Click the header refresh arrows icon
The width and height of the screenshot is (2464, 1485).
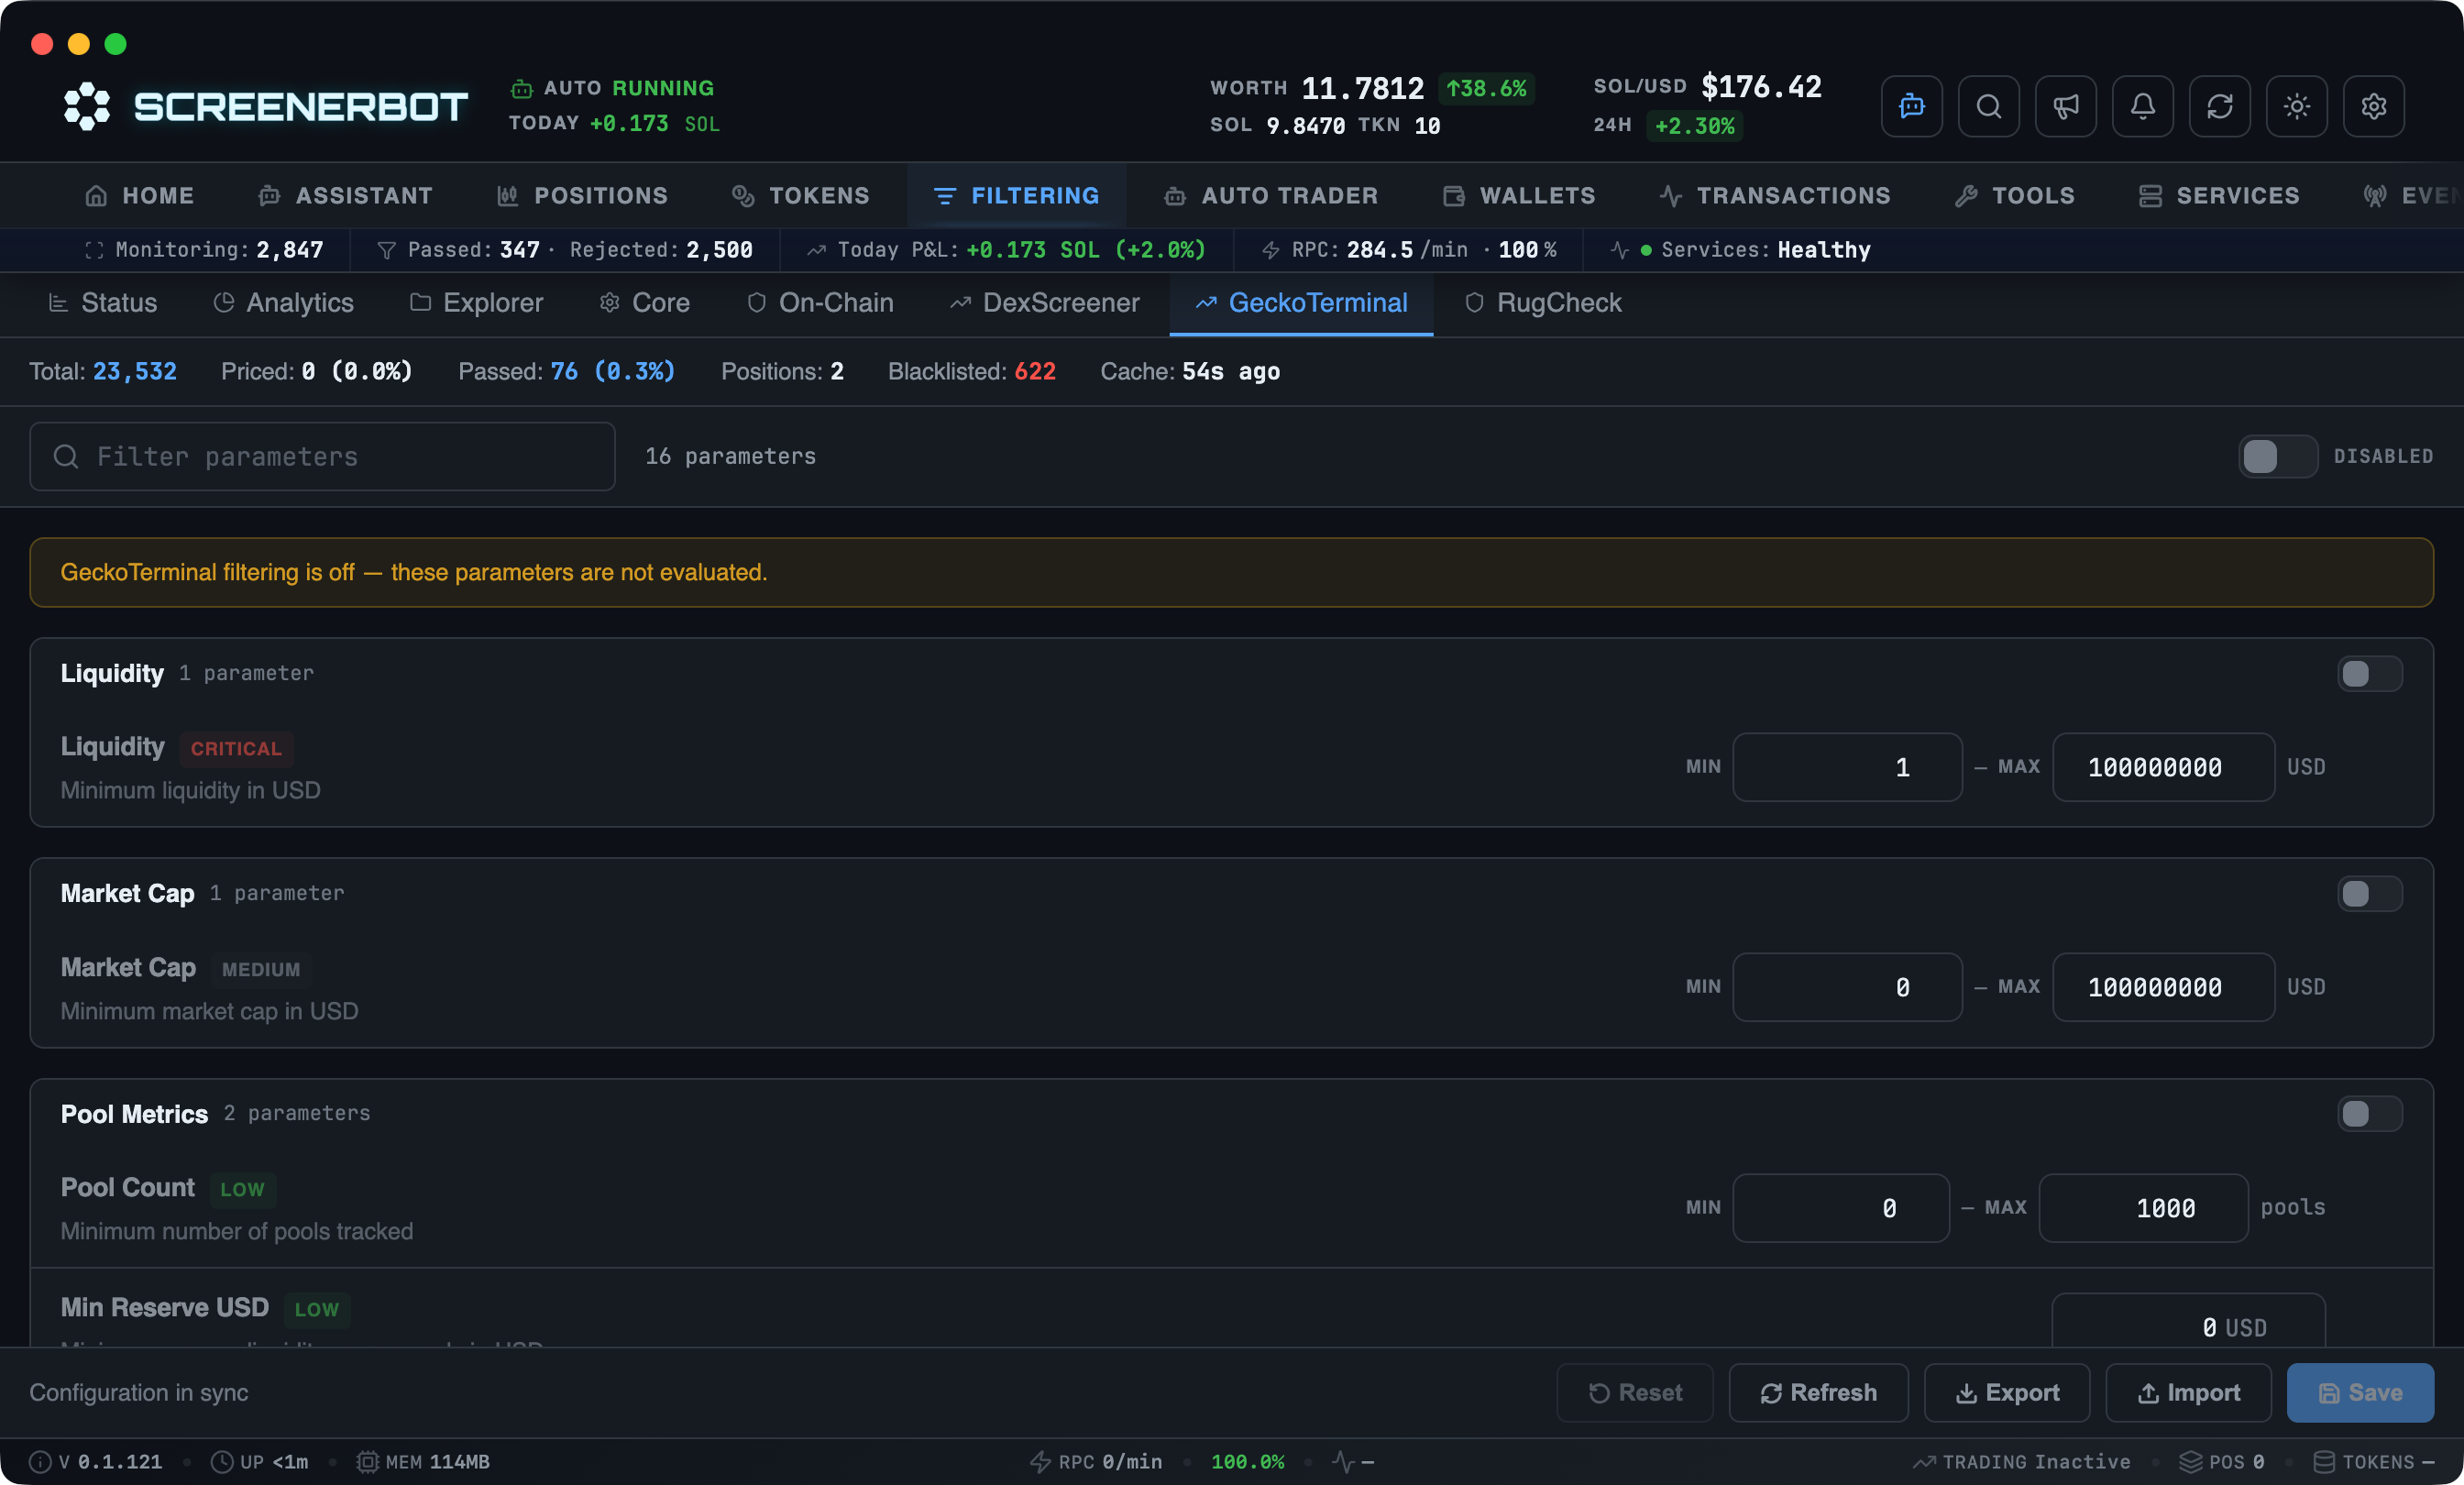(x=2219, y=106)
